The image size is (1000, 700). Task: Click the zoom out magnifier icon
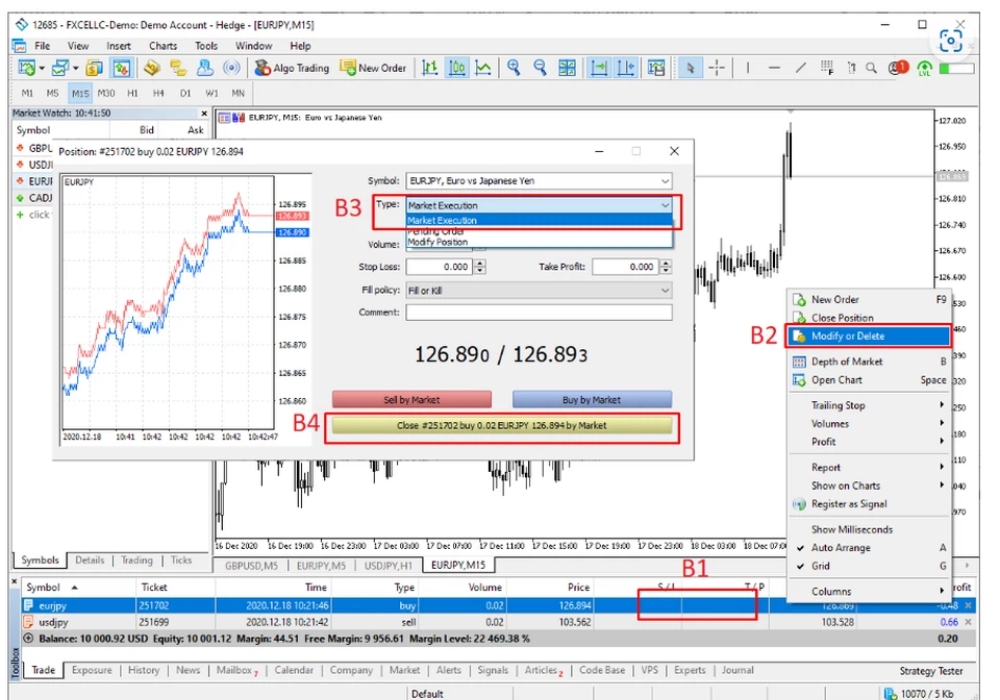point(540,68)
